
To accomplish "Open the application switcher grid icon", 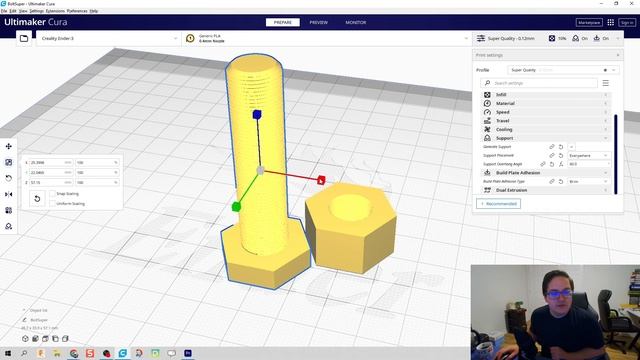I will click(x=611, y=22).
